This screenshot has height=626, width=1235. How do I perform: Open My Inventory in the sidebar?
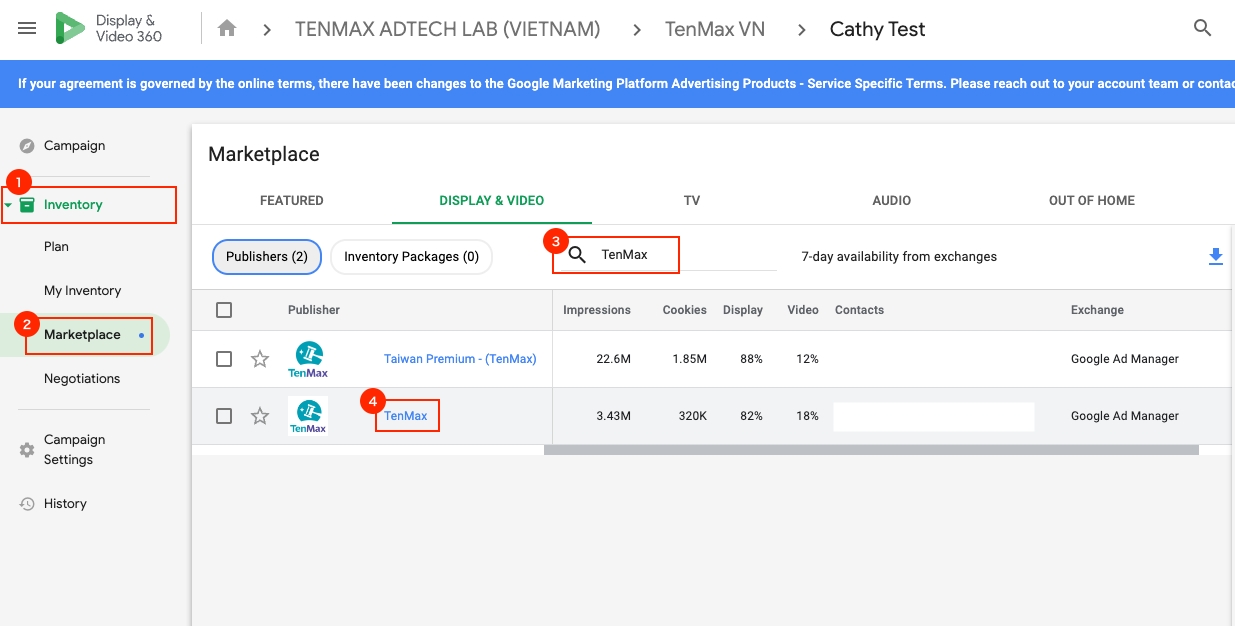(x=82, y=291)
